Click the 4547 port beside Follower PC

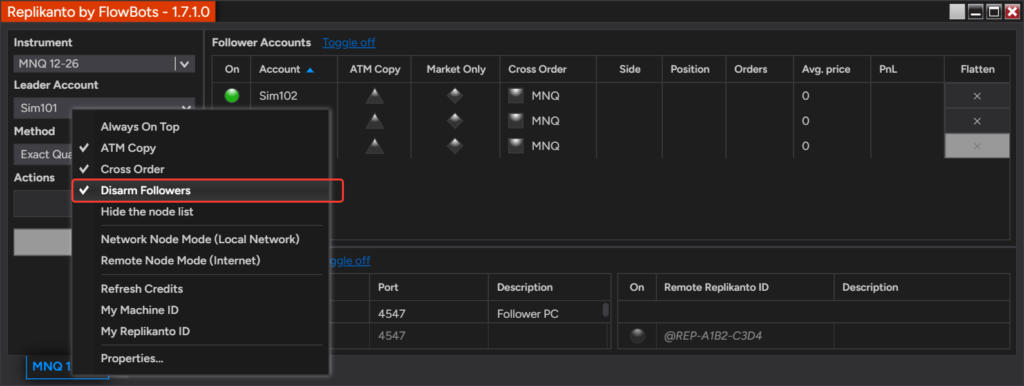coord(429,314)
